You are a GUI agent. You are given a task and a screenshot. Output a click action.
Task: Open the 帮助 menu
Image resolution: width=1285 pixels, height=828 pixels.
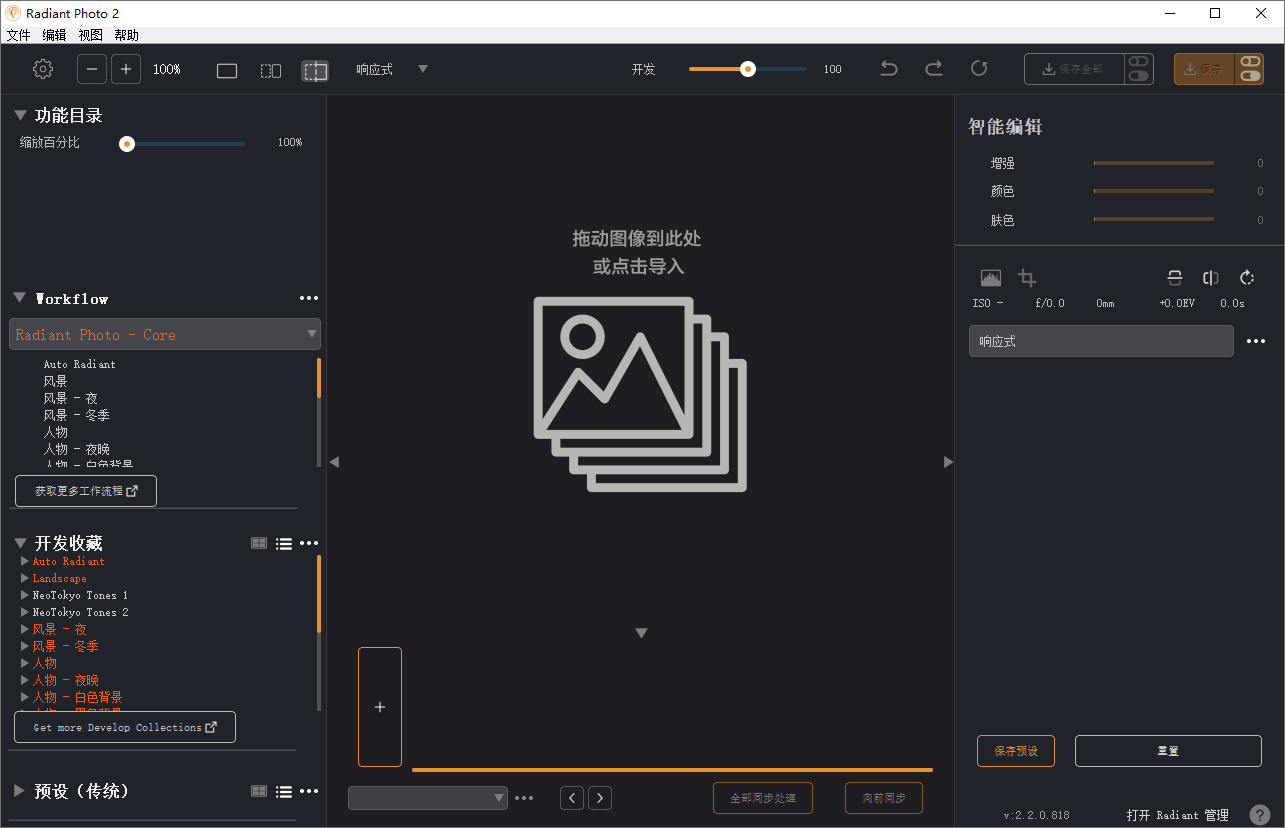point(126,35)
